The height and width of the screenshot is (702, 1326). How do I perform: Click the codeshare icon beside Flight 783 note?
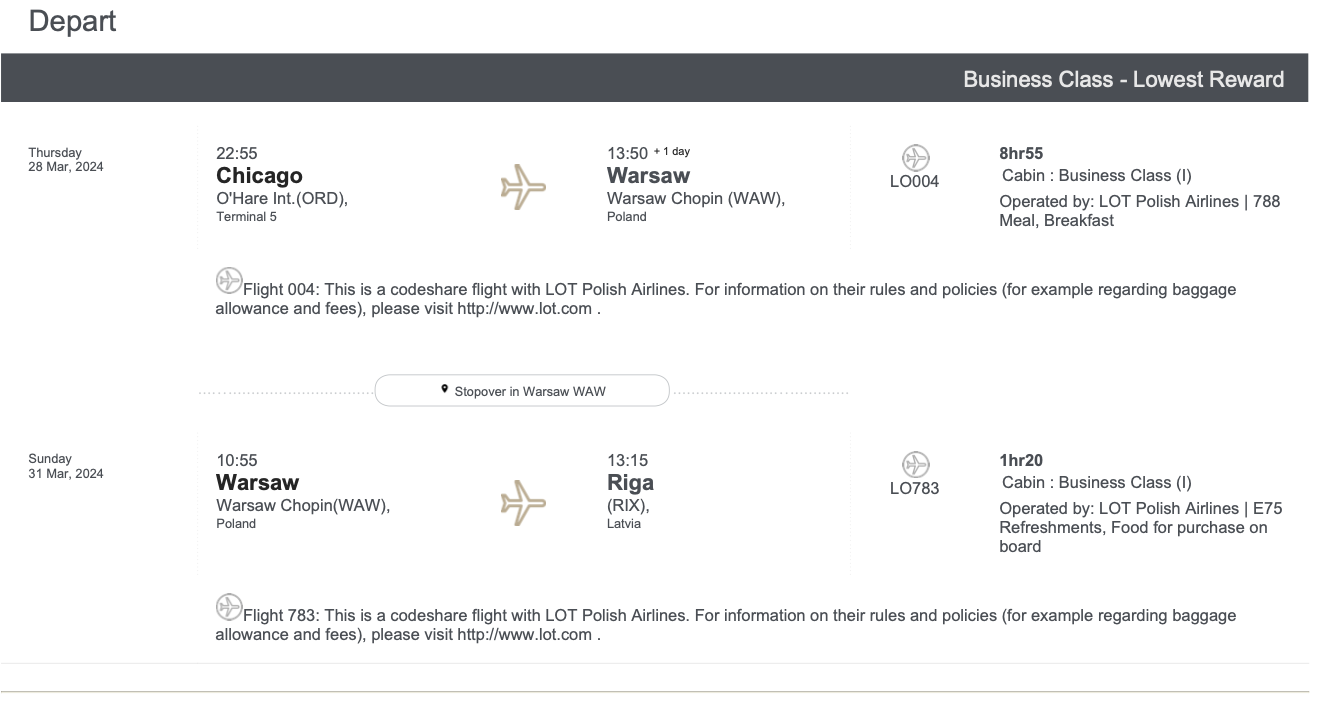coord(228,605)
